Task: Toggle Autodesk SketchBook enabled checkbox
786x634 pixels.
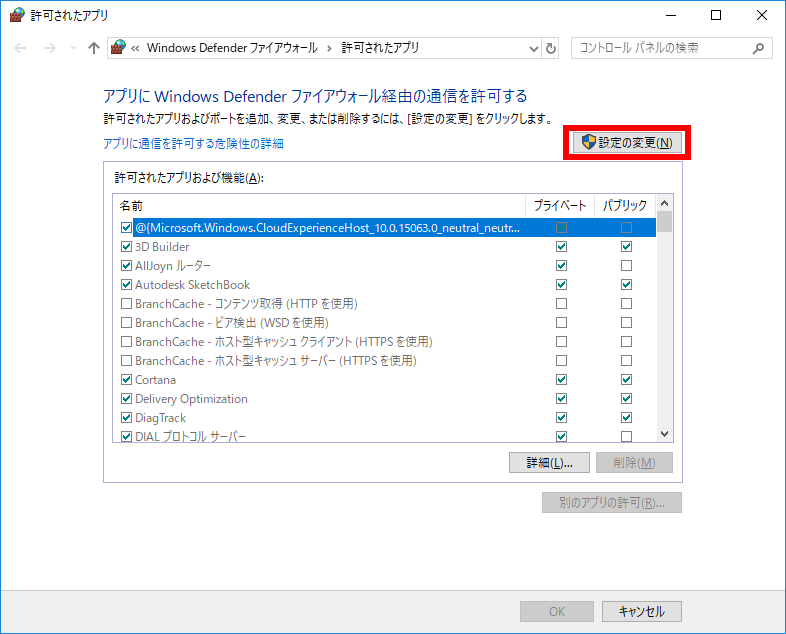Action: (x=126, y=285)
